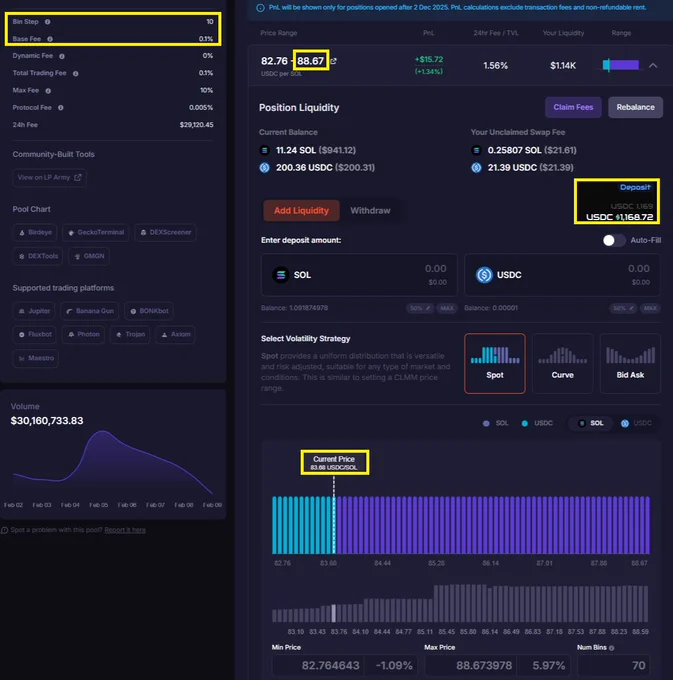
Task: Click the Max Fee info icon
Action: pyautogui.click(x=48, y=91)
